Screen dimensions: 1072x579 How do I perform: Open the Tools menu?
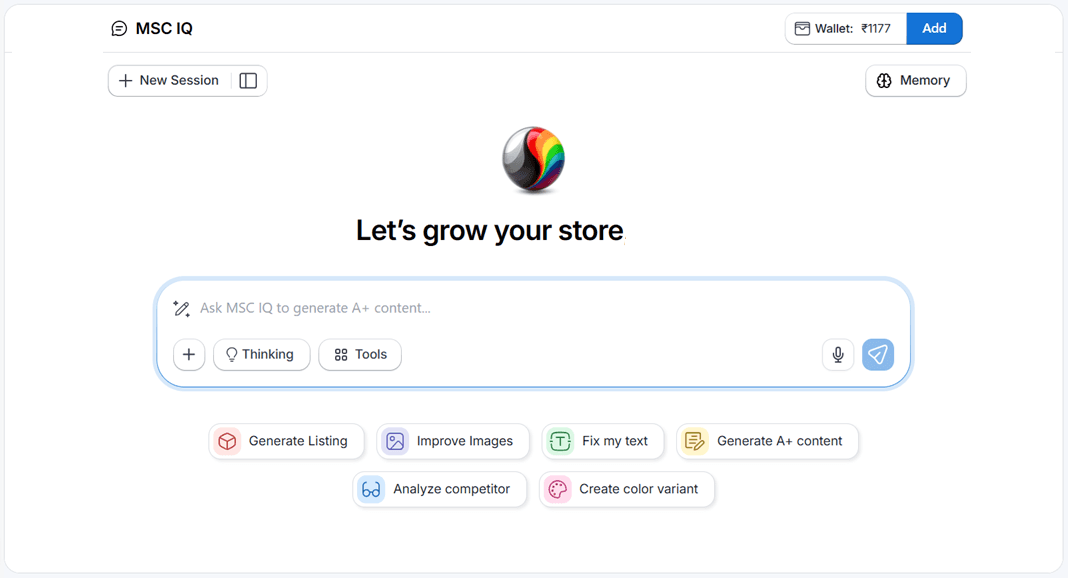pos(360,355)
